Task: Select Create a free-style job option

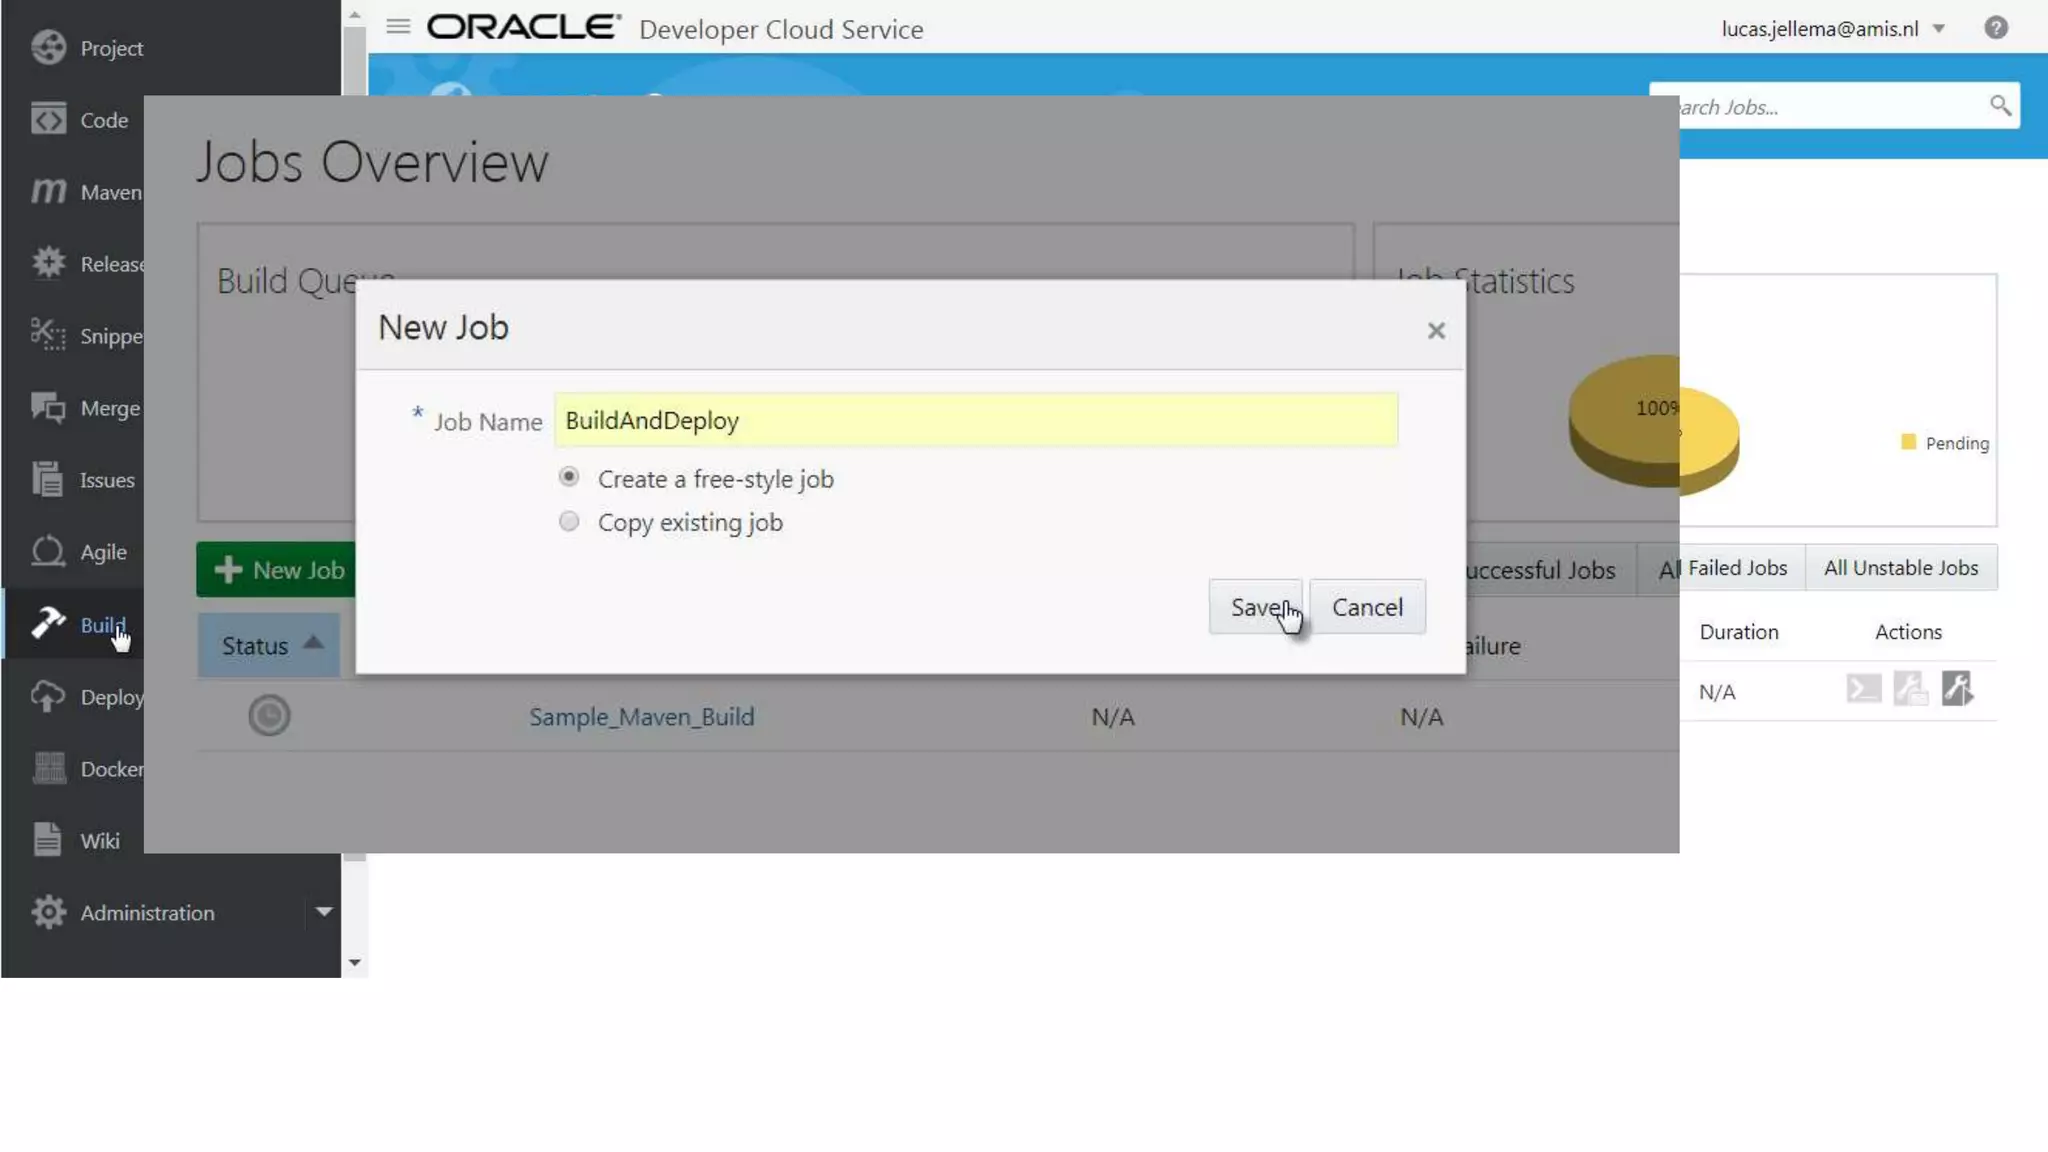Action: pos(569,477)
